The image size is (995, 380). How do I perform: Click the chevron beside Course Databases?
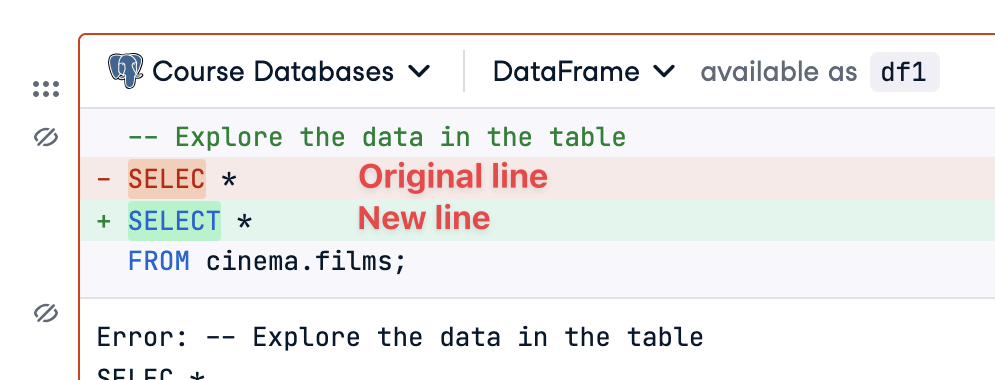(x=419, y=72)
